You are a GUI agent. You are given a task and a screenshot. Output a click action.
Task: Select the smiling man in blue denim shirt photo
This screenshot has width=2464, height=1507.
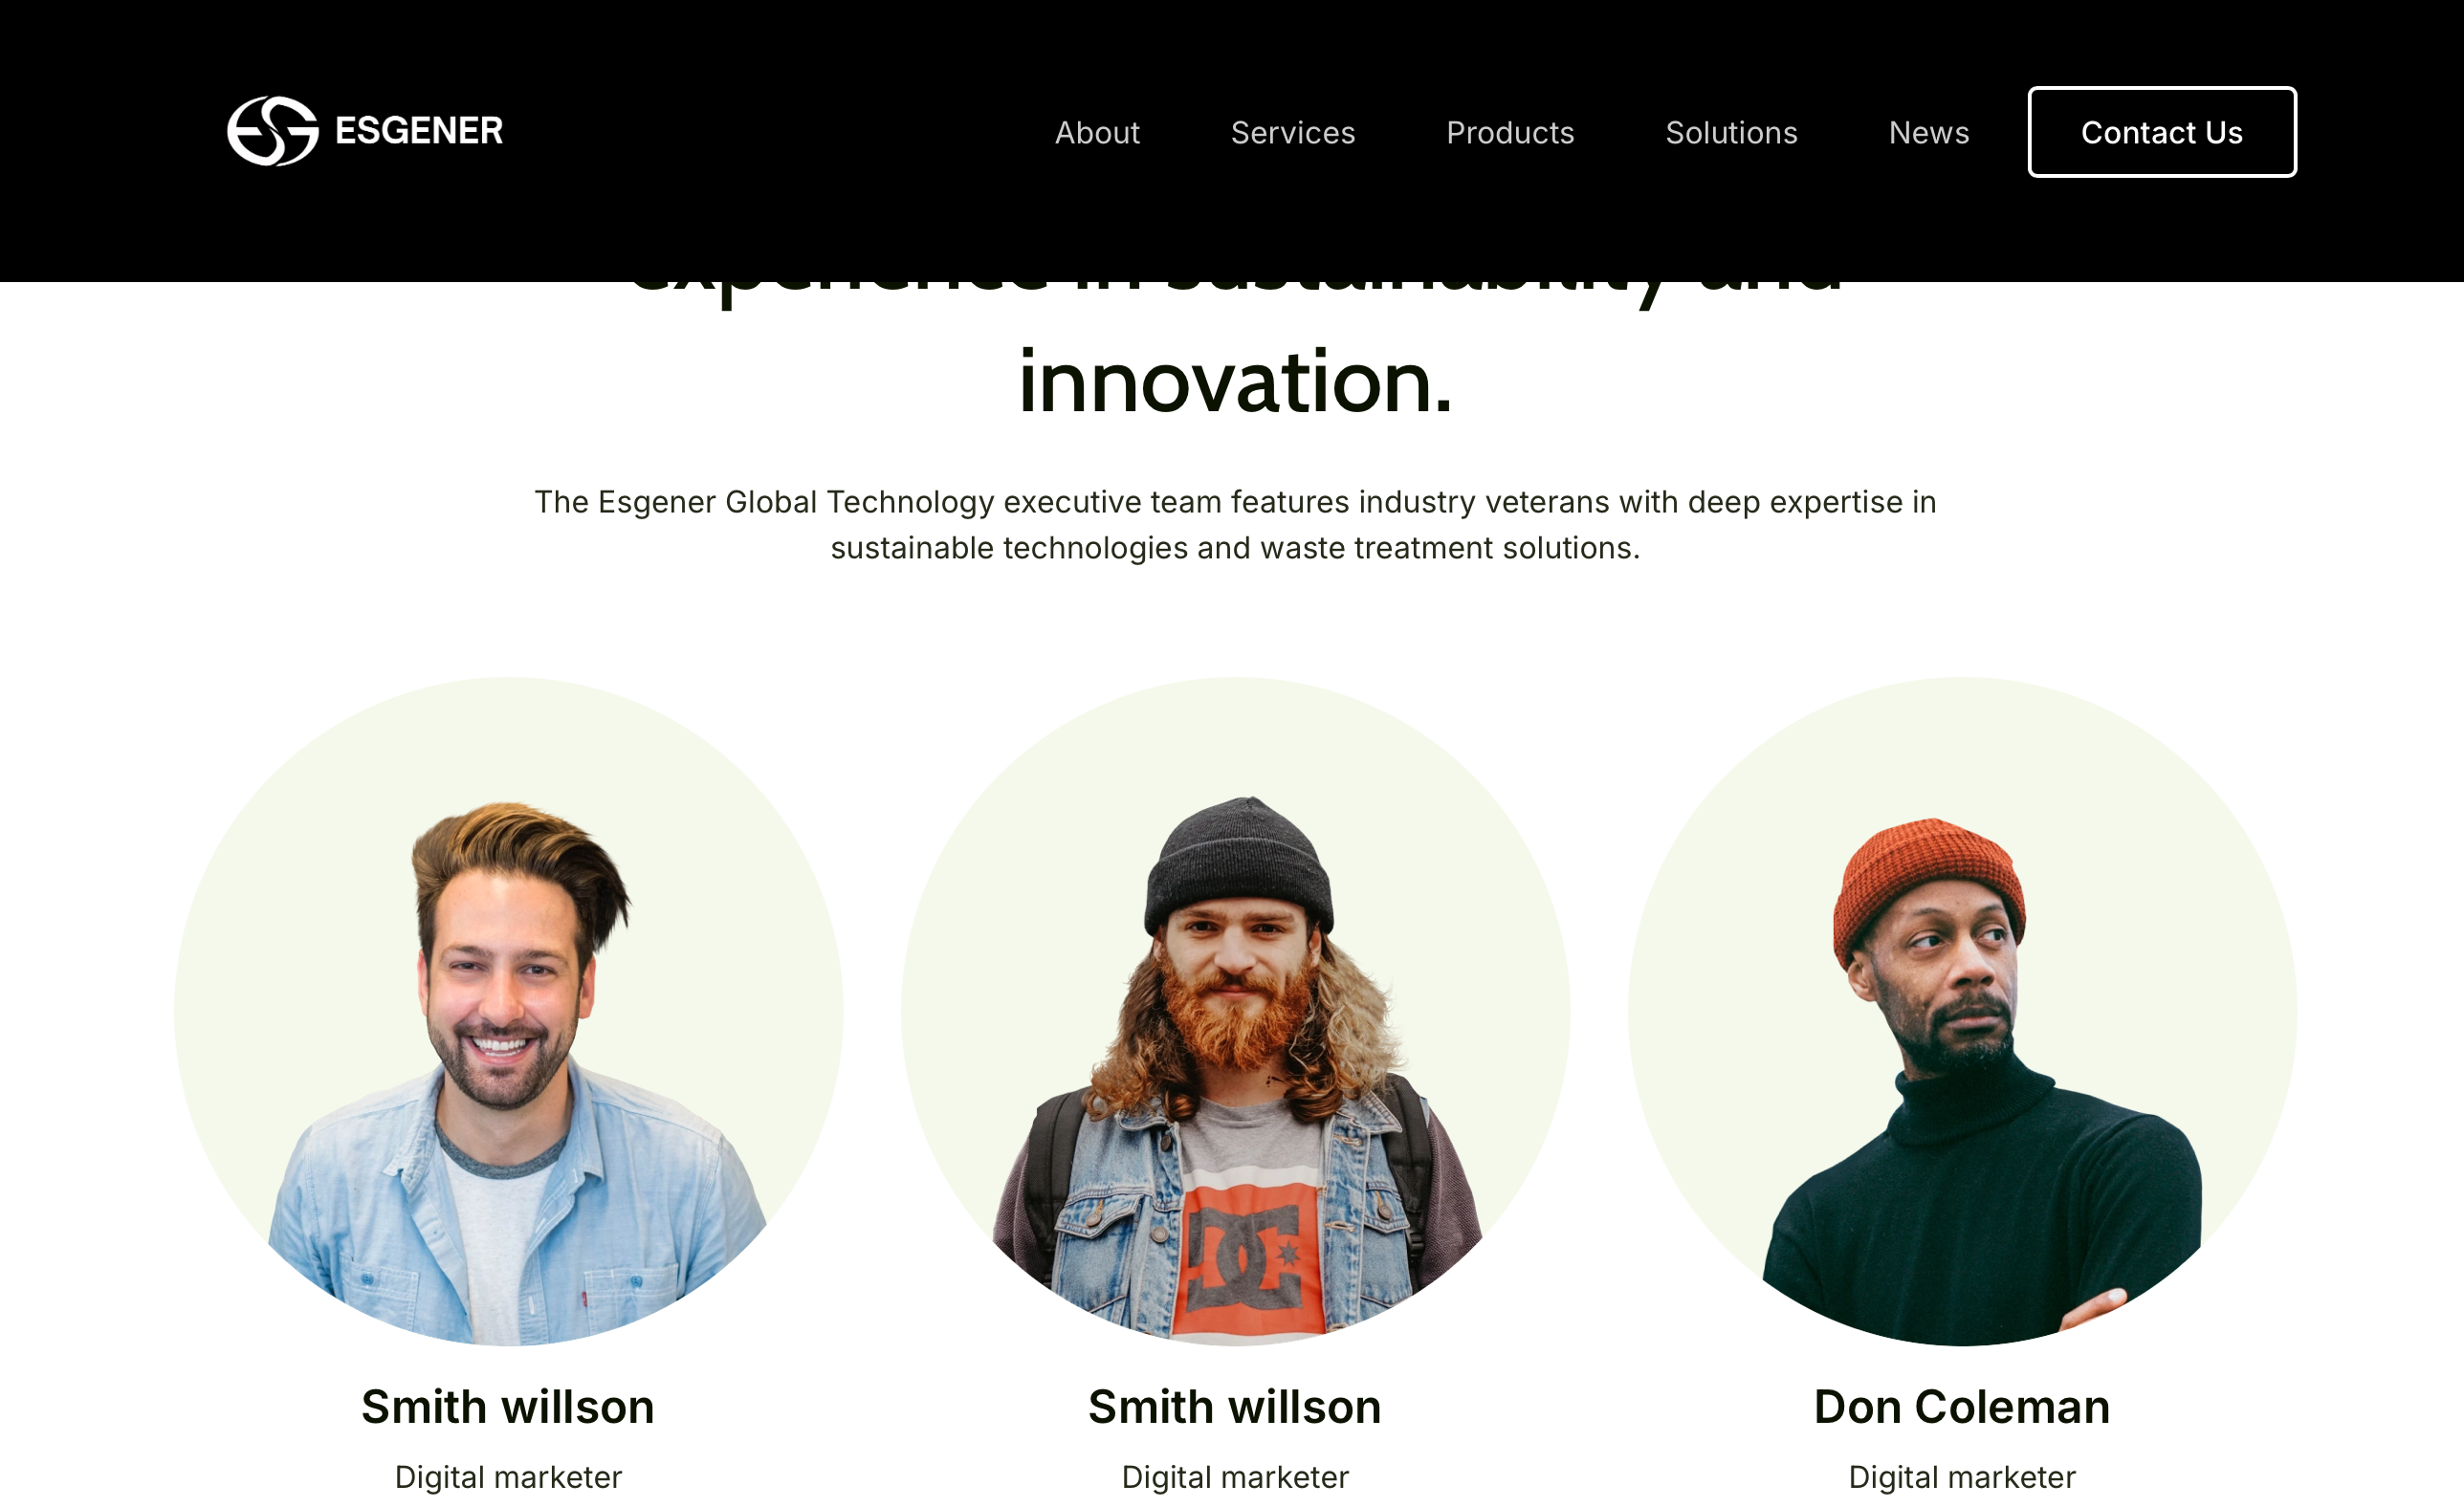pos(508,1011)
